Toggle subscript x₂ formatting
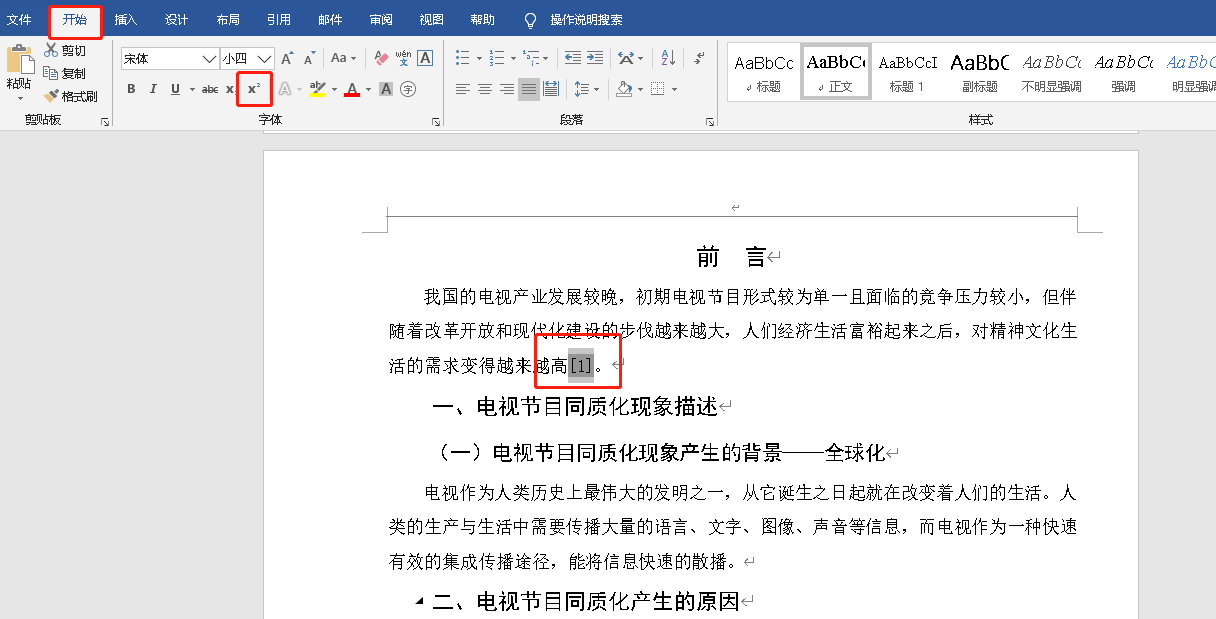 (x=231, y=89)
